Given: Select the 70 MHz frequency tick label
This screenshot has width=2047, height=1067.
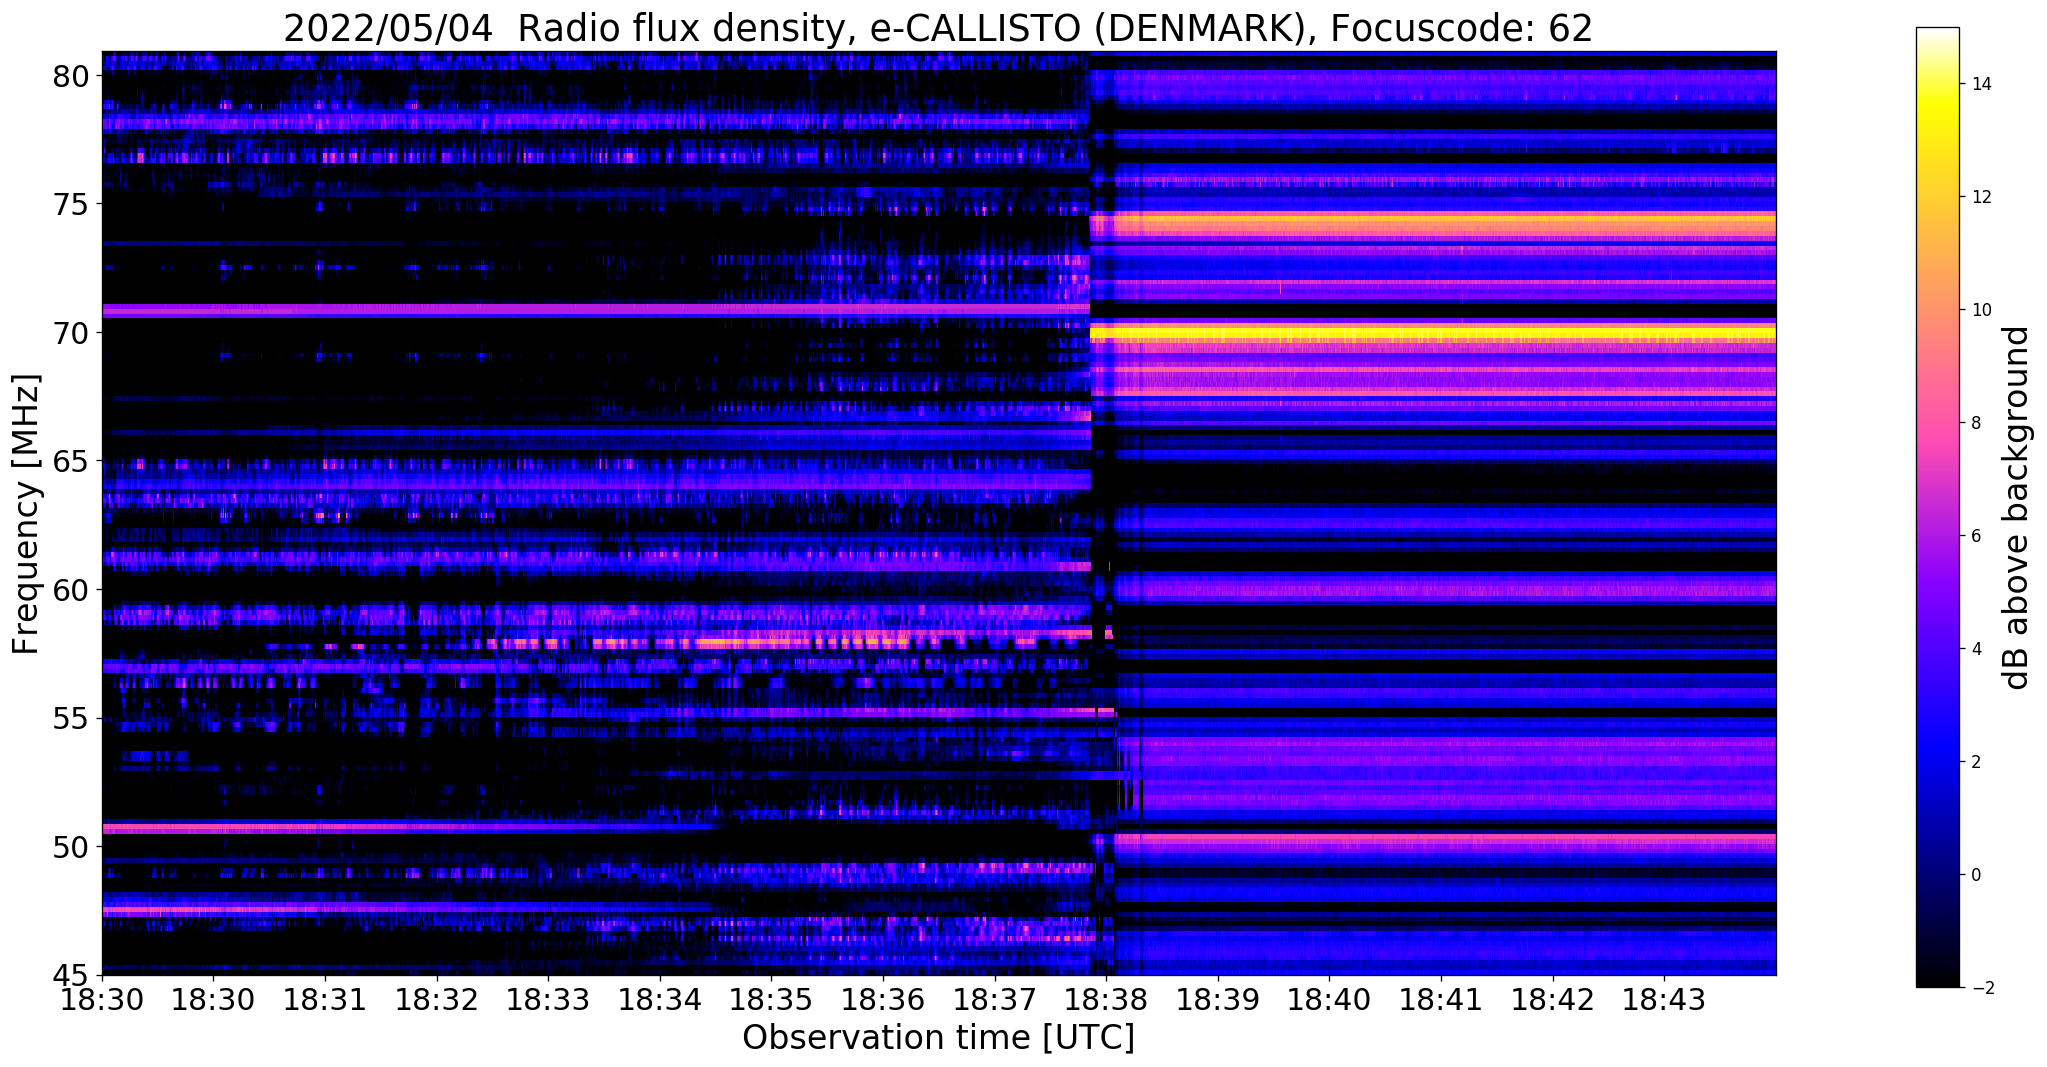Looking at the screenshot, I should (x=71, y=333).
